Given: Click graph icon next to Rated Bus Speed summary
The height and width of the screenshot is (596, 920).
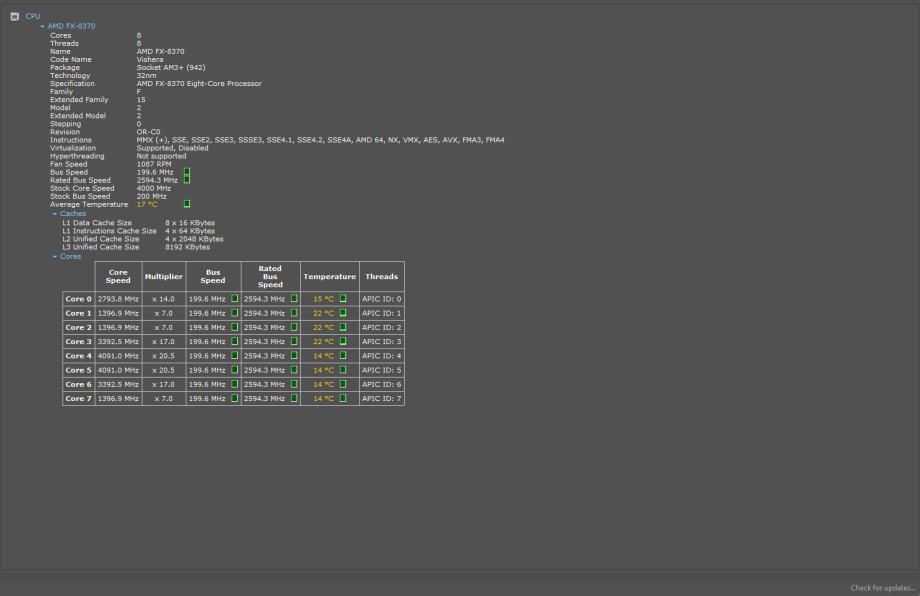Looking at the screenshot, I should tap(187, 180).
